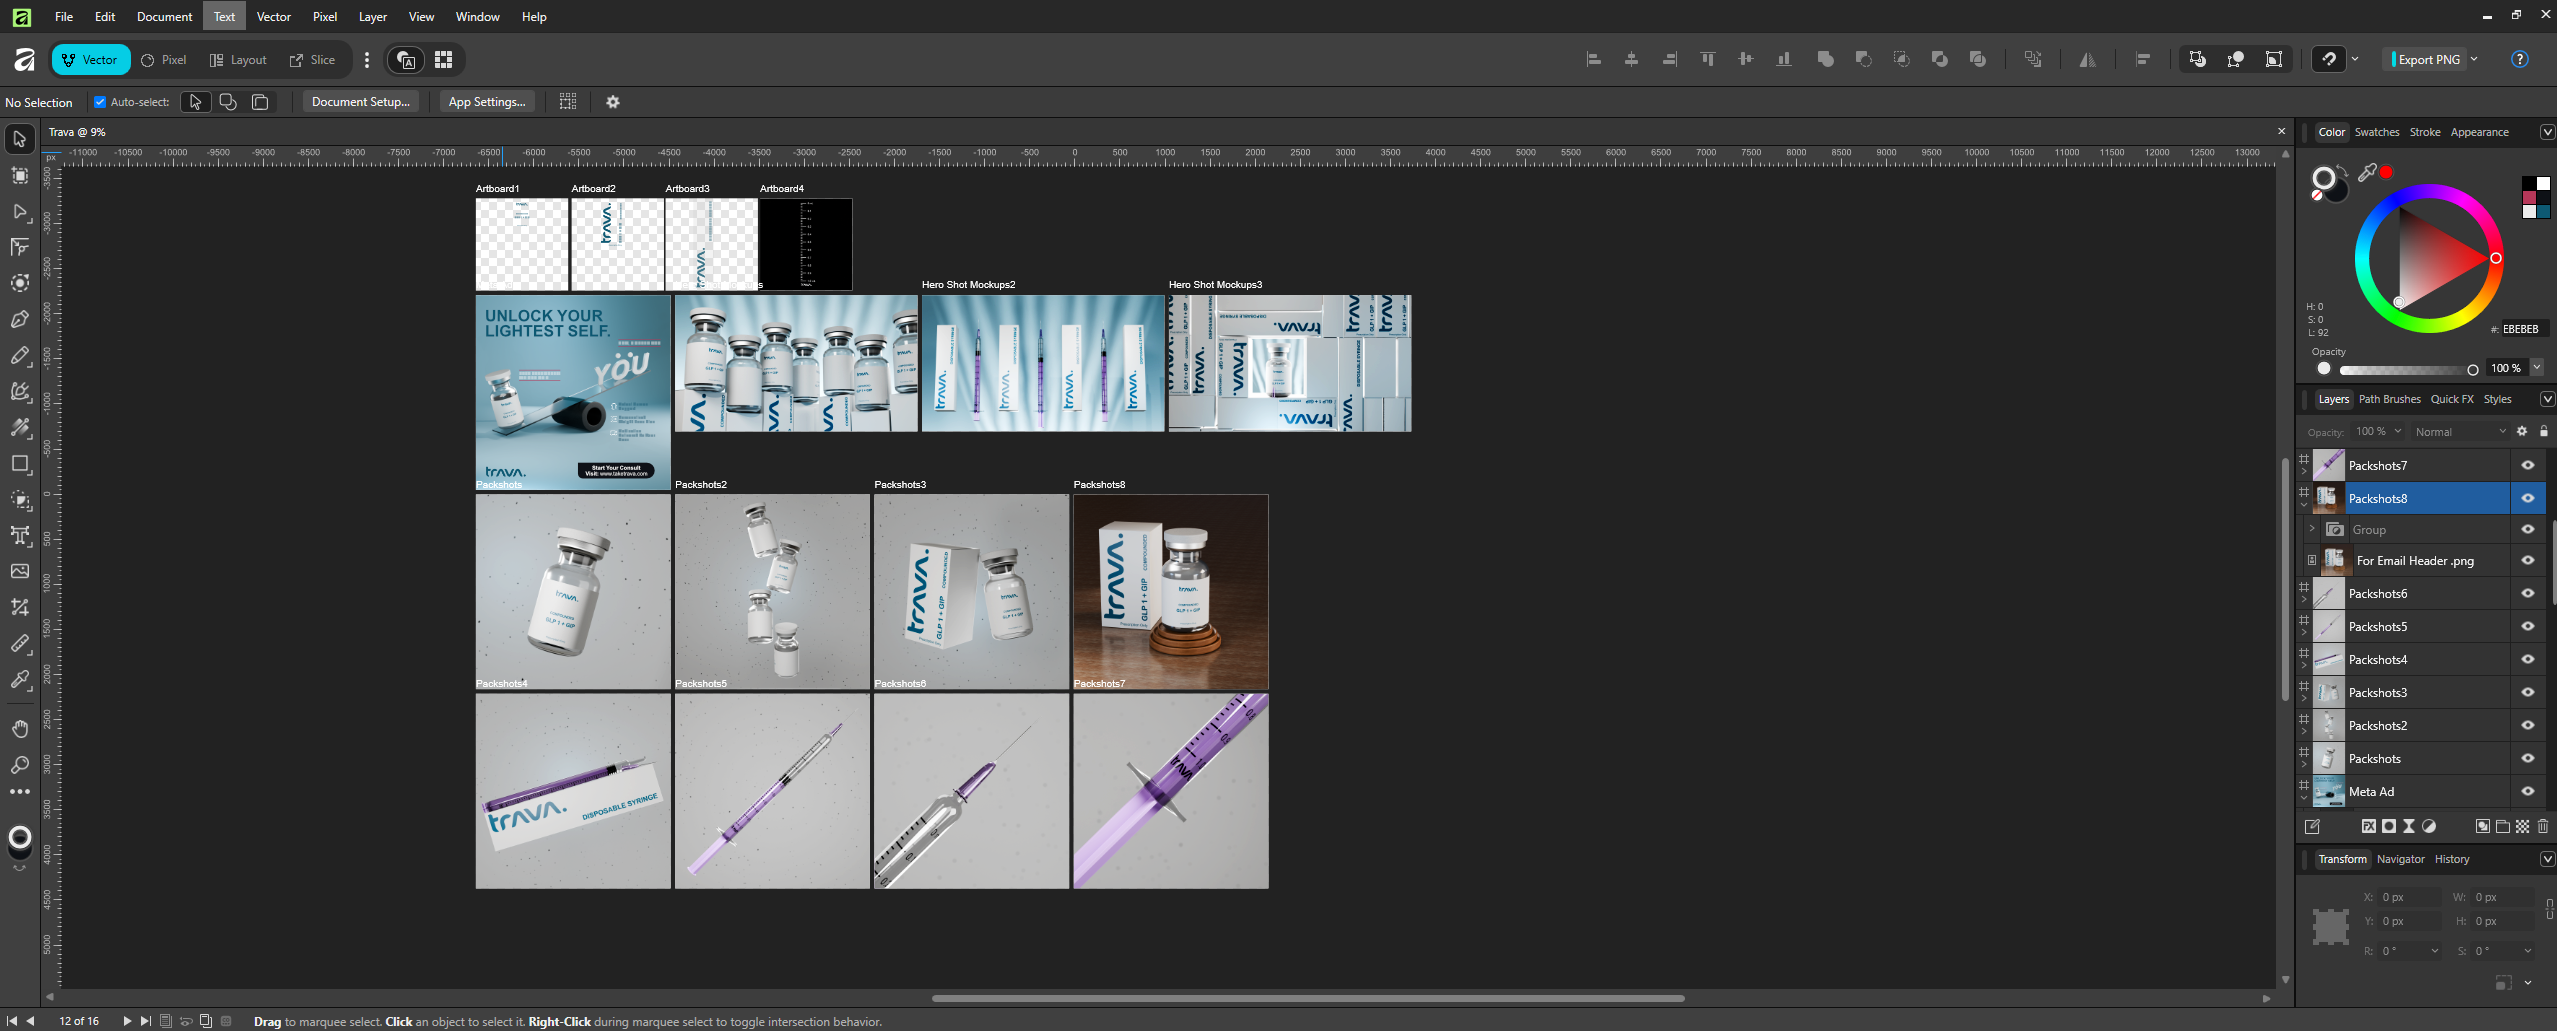Image resolution: width=2557 pixels, height=1031 pixels.
Task: Switch to the Slice studio
Action: pyautogui.click(x=312, y=60)
